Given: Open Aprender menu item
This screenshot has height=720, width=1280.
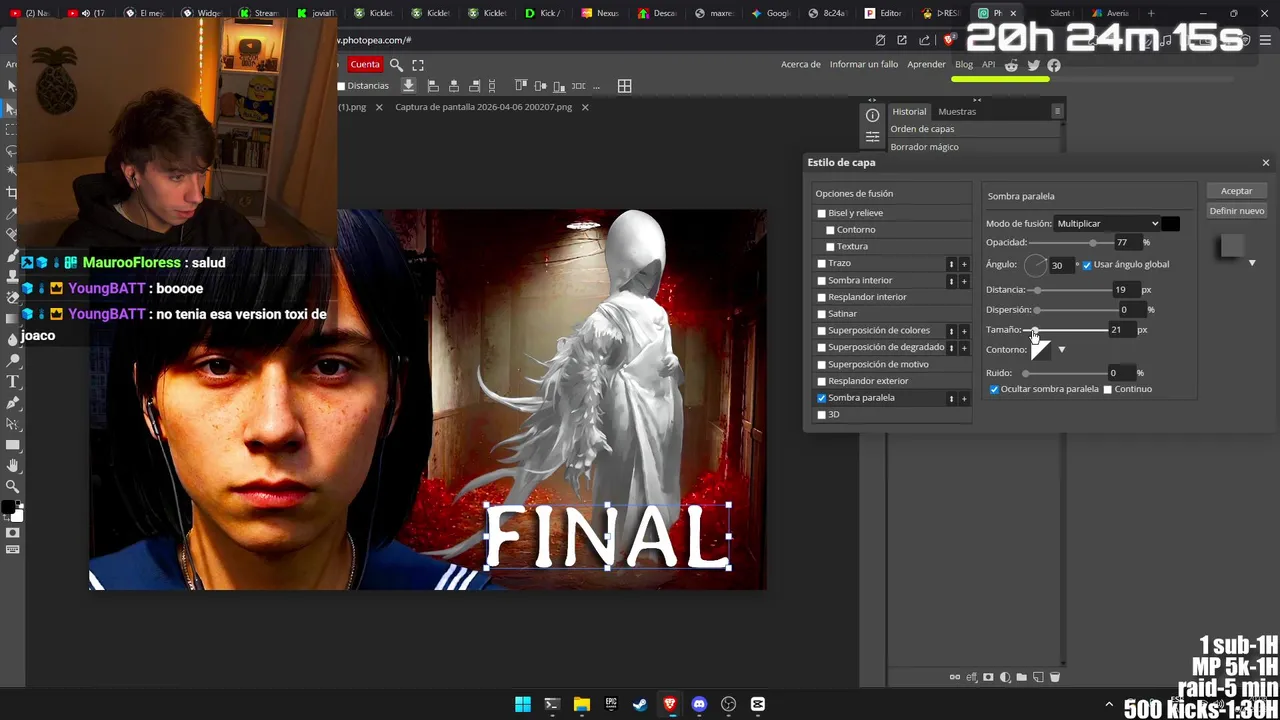Looking at the screenshot, I should 926,65.
